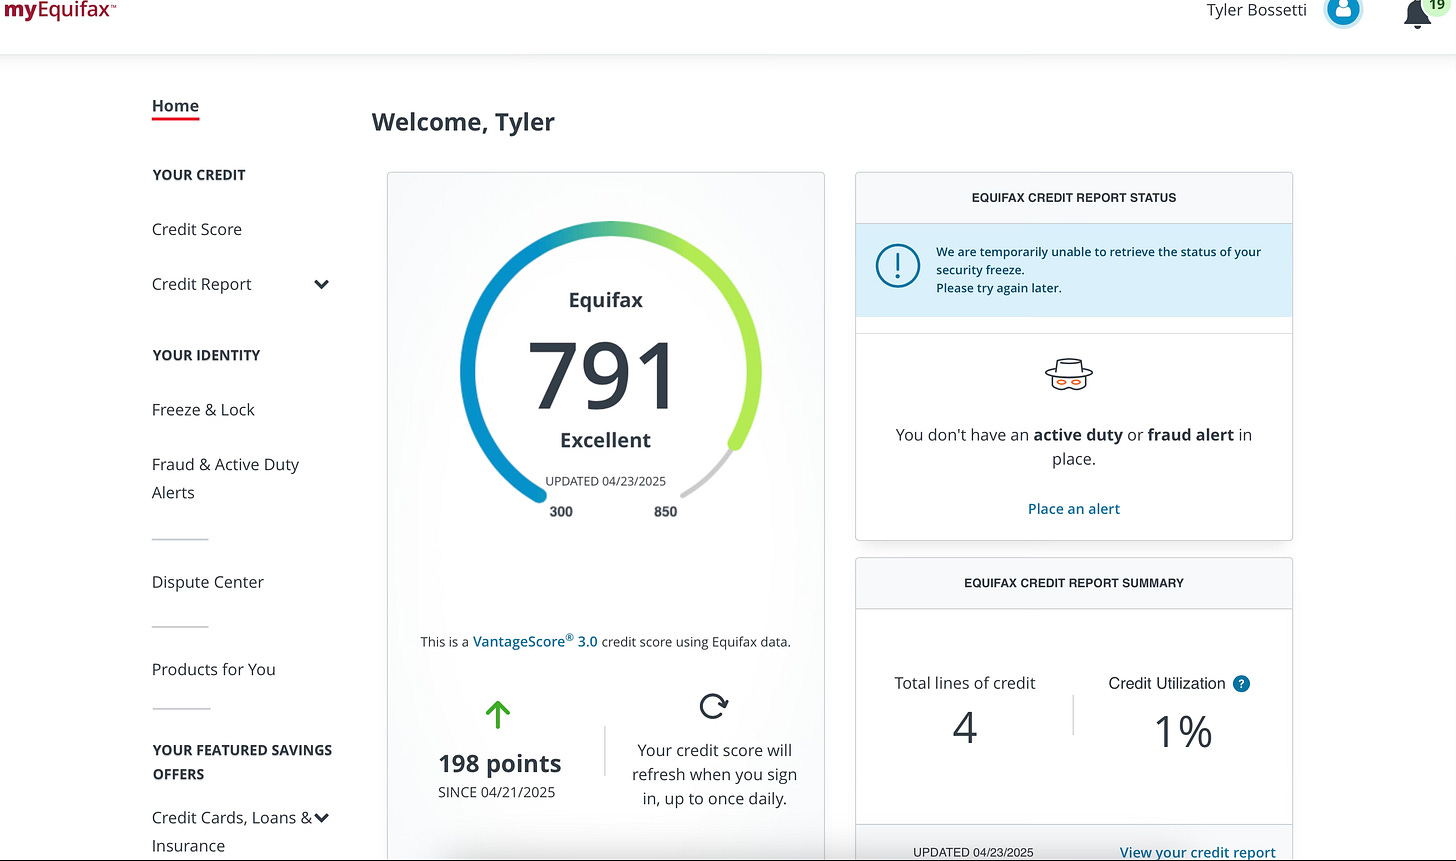Expand Credit Cards, Loans & Insurance chevron

click(322, 818)
